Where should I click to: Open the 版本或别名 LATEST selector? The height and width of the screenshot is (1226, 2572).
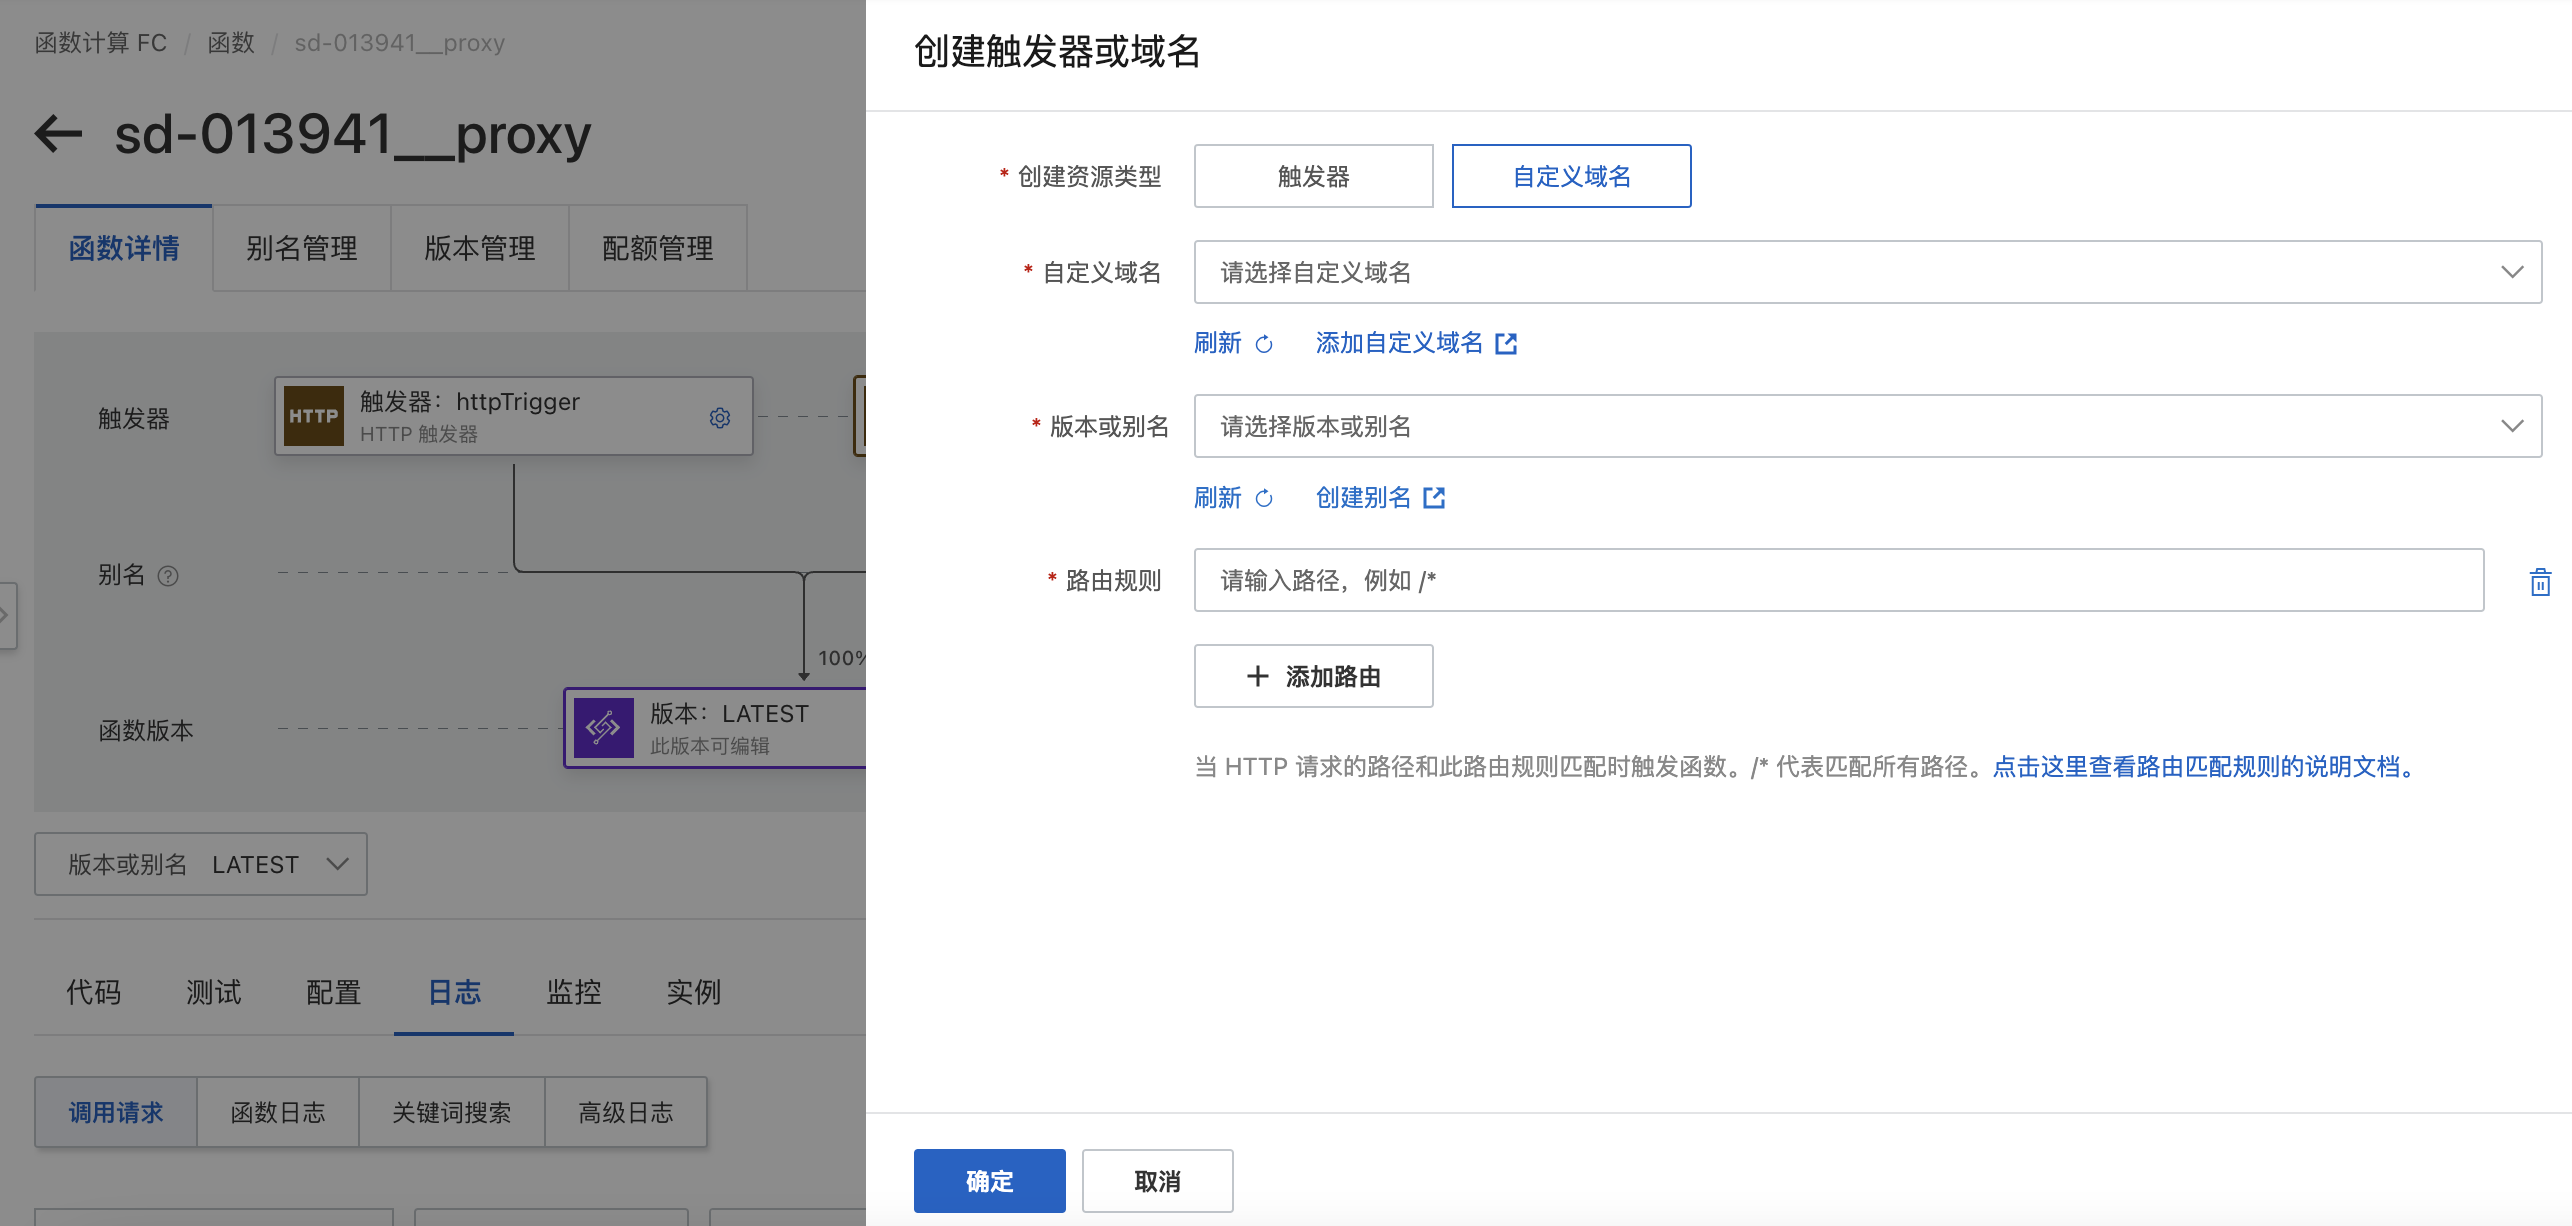tap(201, 864)
